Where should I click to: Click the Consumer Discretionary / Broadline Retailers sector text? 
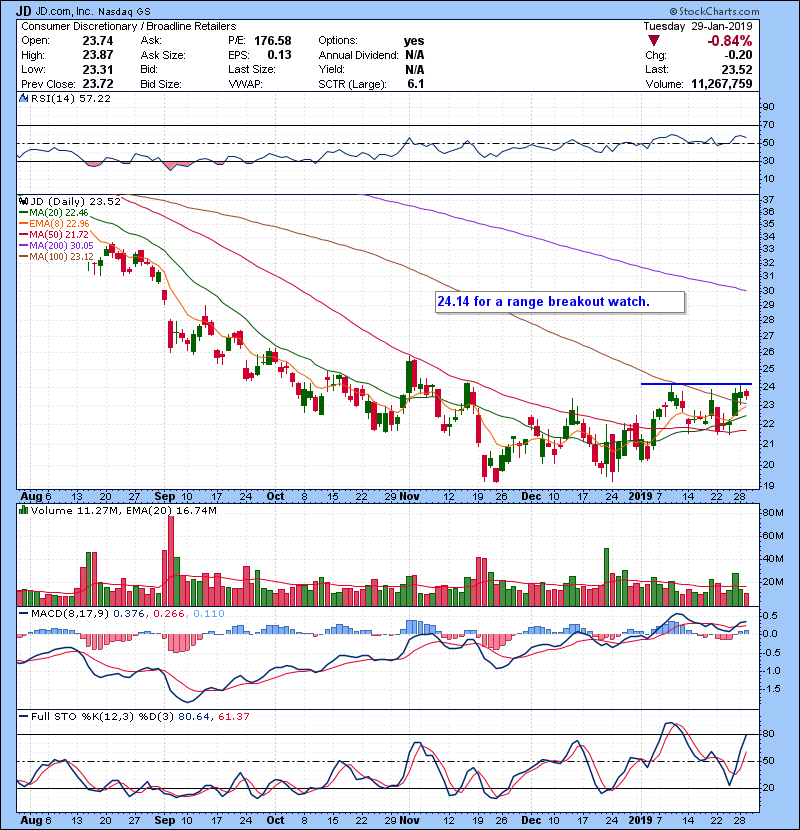pyautogui.click(x=129, y=25)
